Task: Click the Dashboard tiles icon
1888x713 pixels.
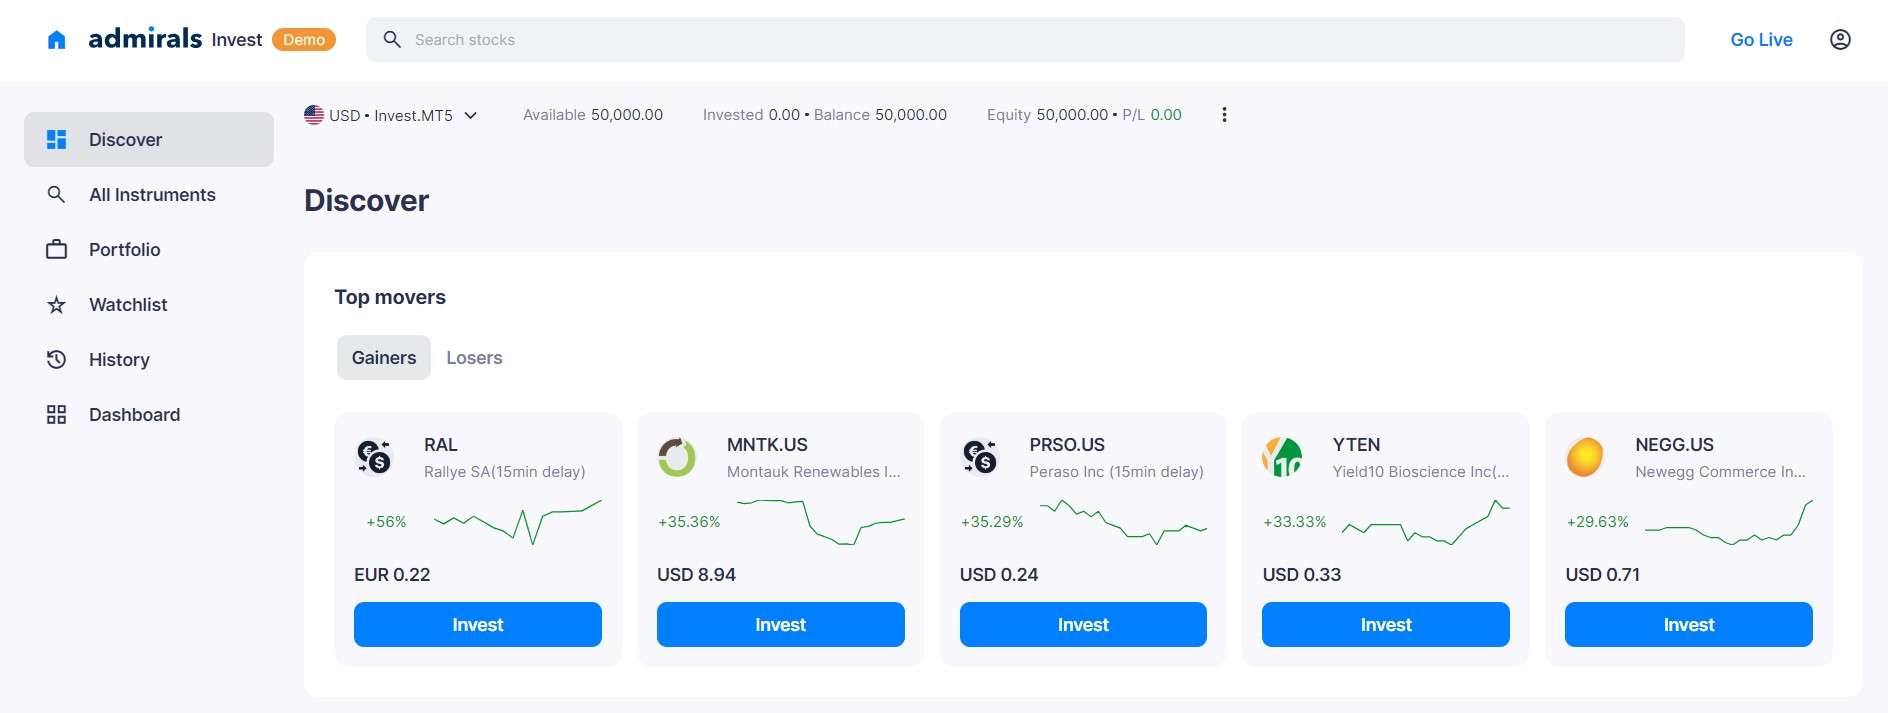Action: pyautogui.click(x=57, y=414)
